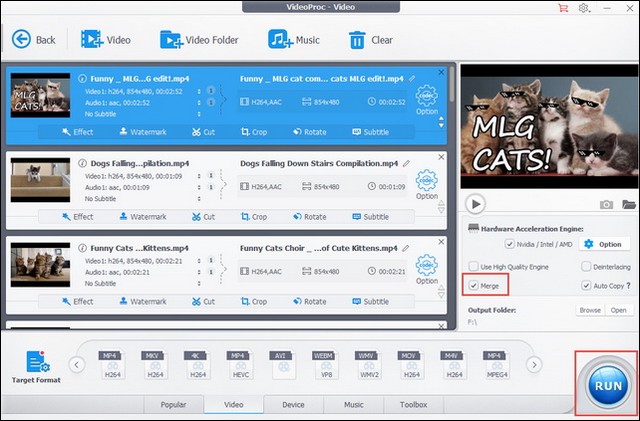Select the WEBM VP8 format icon

pyautogui.click(x=321, y=363)
